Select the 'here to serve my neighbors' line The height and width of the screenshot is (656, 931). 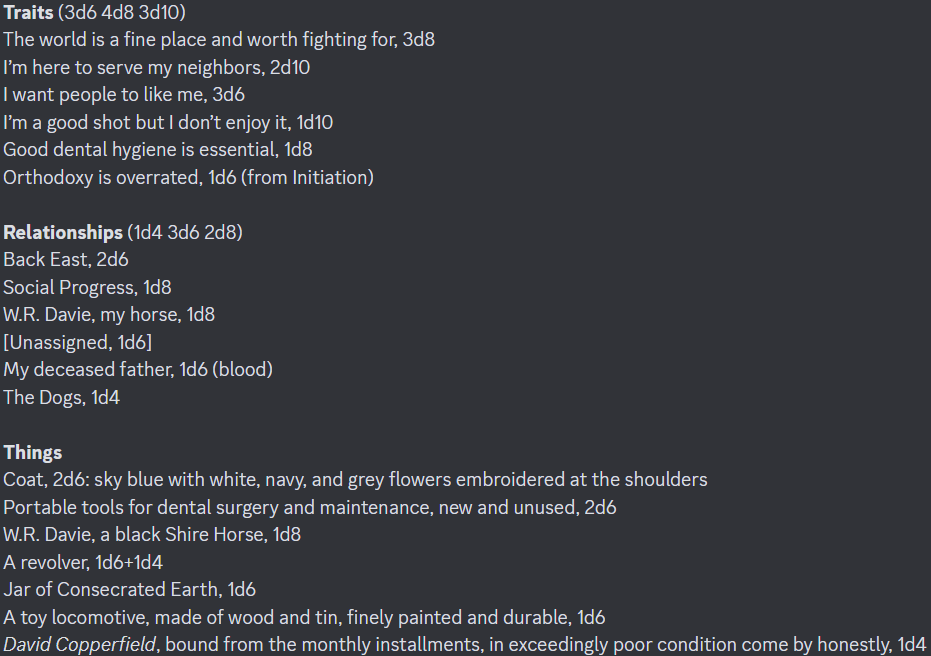point(157,67)
